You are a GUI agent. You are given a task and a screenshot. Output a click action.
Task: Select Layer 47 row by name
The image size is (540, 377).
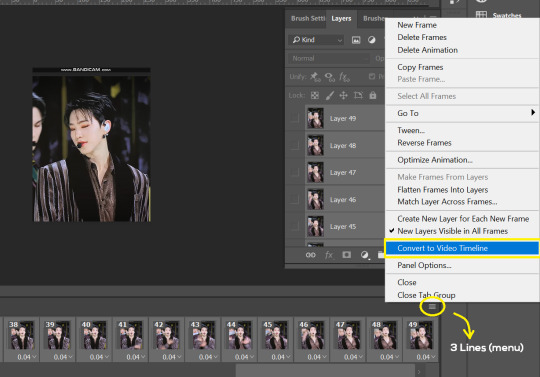click(343, 172)
